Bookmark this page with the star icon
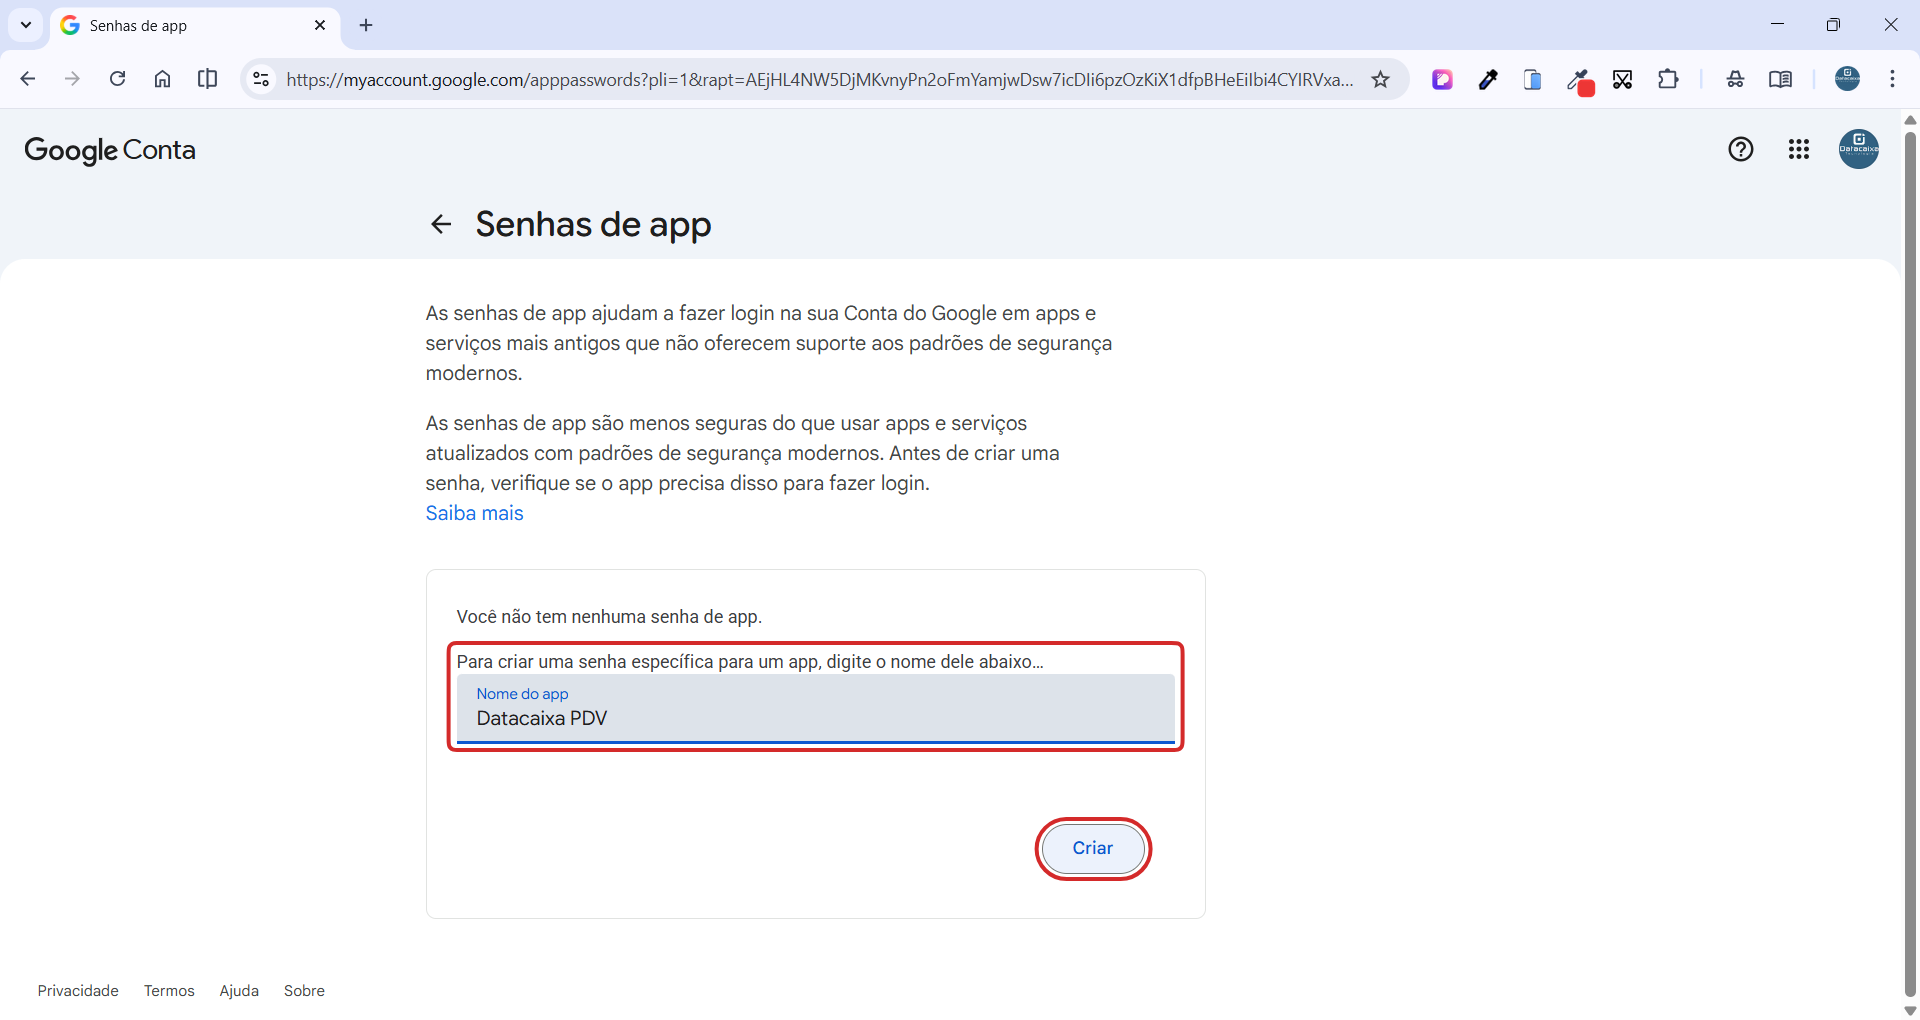Image resolution: width=1920 pixels, height=1020 pixels. click(1380, 80)
